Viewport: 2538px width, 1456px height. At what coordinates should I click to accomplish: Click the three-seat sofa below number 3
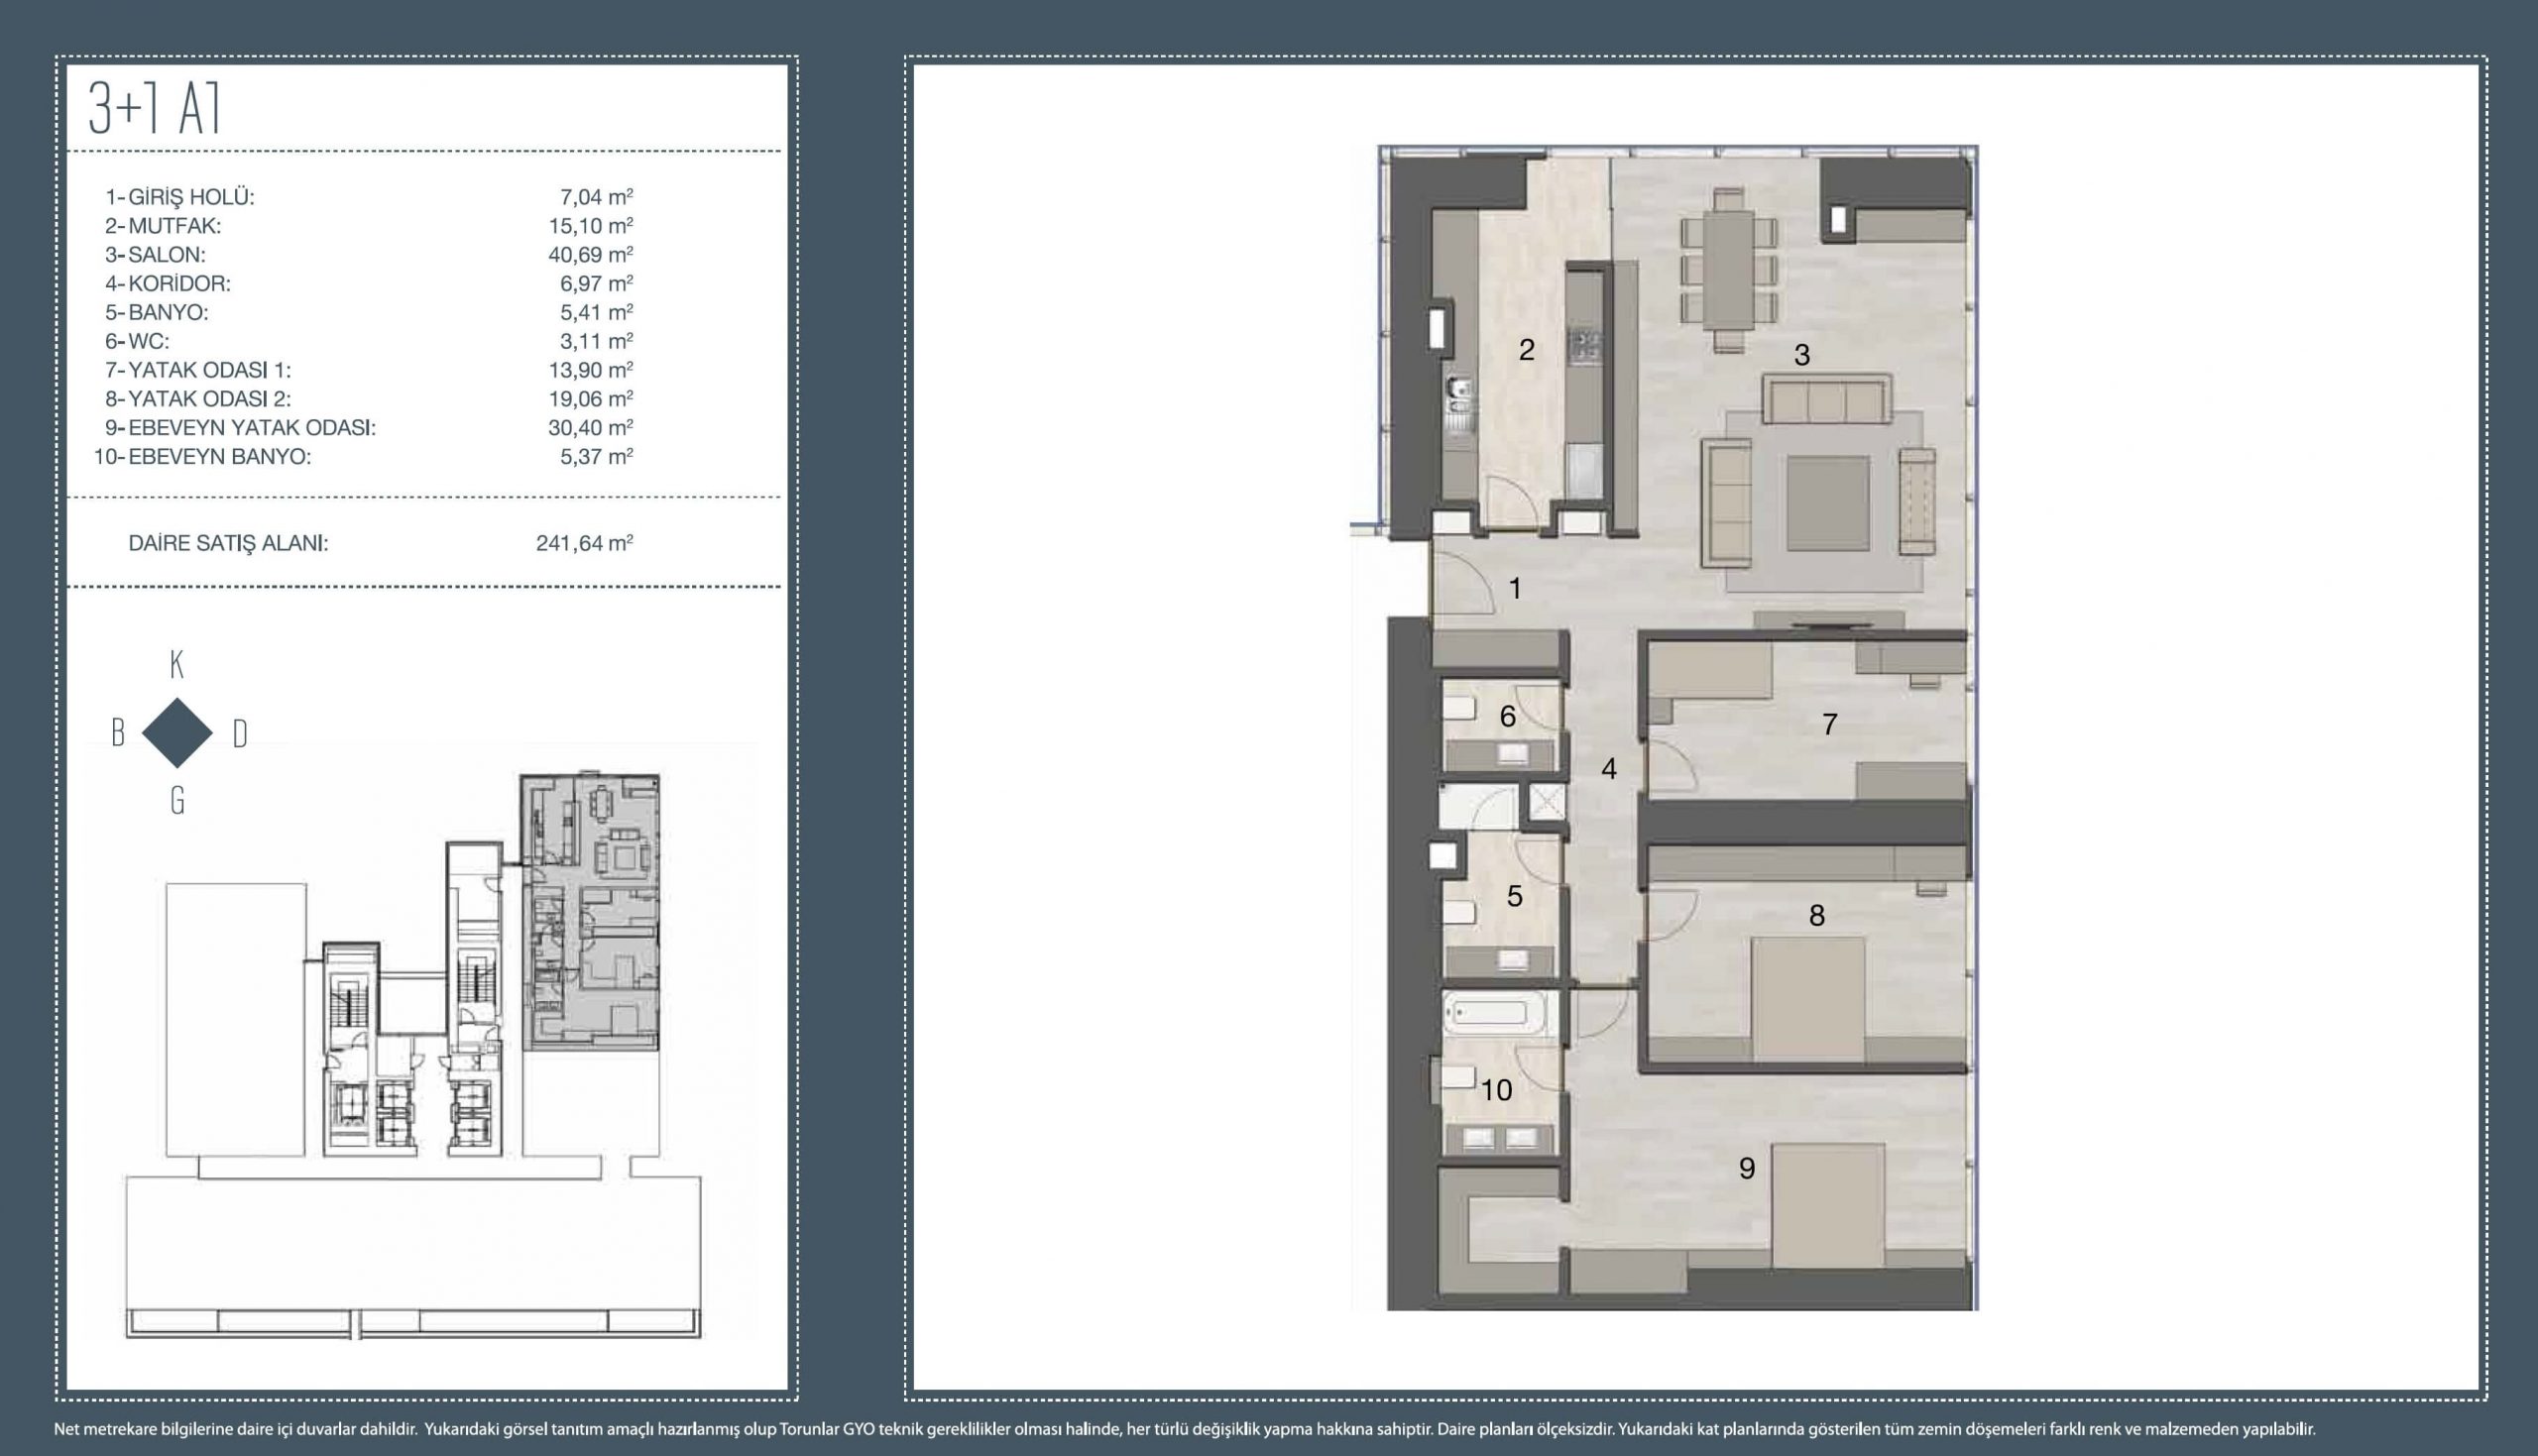click(x=1826, y=400)
